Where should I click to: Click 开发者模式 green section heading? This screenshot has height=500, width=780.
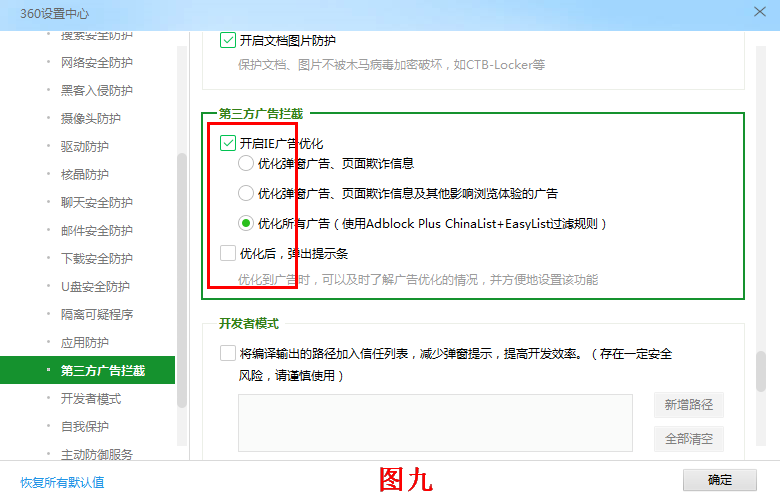click(x=249, y=324)
